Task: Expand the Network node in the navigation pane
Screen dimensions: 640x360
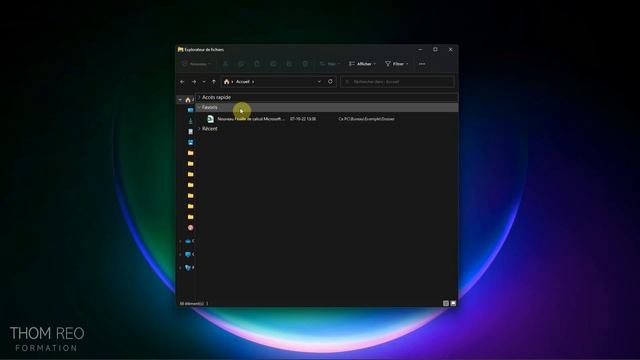Action: 180,268
